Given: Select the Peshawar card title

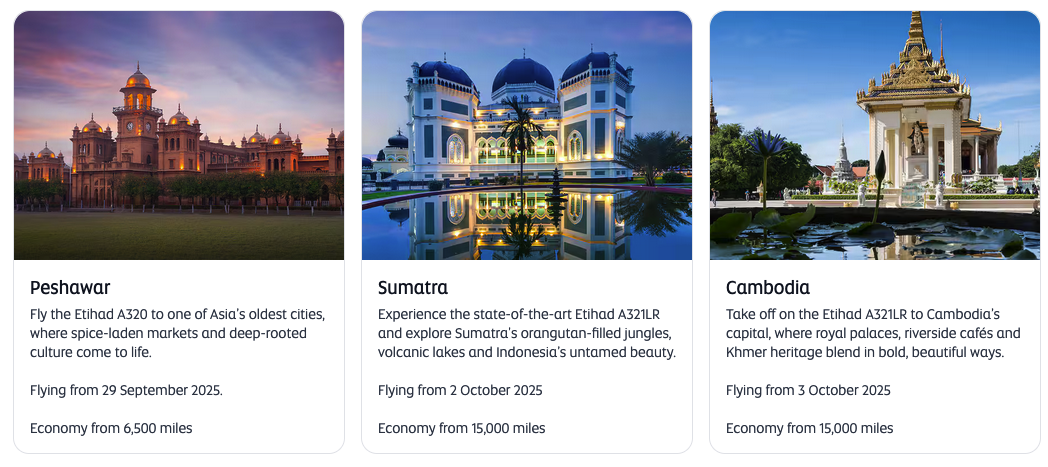Looking at the screenshot, I should tap(70, 288).
